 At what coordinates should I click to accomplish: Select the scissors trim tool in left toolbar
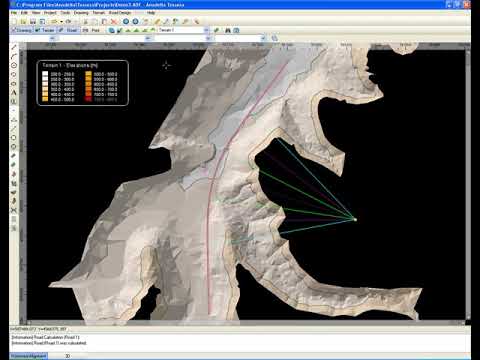(14, 210)
